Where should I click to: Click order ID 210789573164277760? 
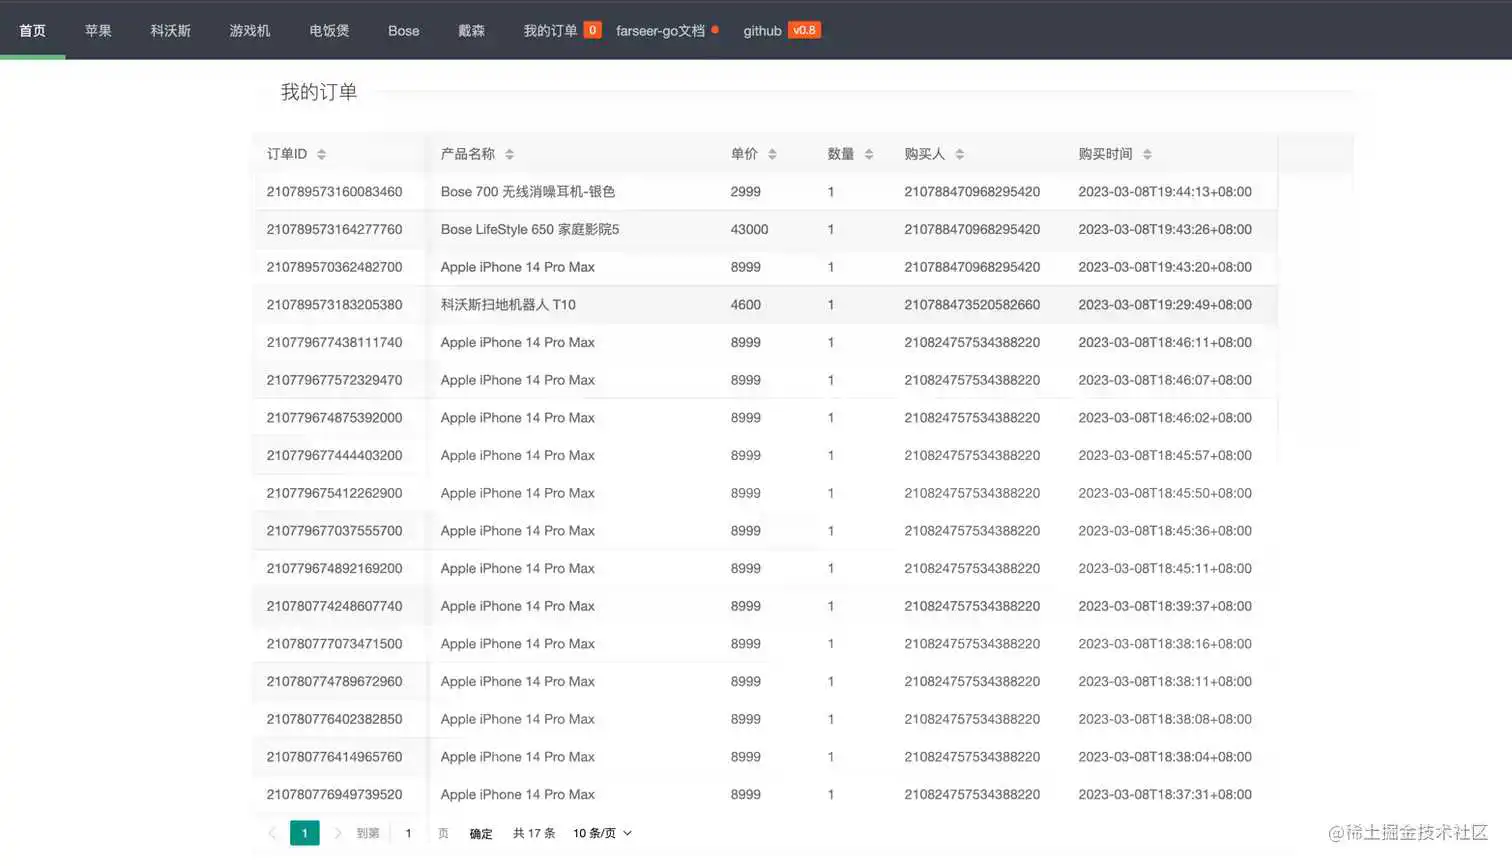(334, 230)
